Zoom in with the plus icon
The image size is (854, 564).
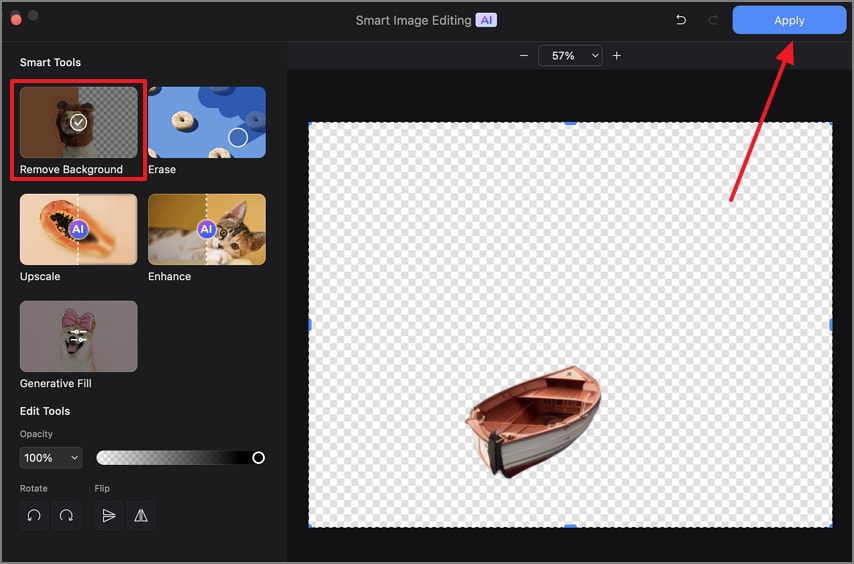coord(617,56)
